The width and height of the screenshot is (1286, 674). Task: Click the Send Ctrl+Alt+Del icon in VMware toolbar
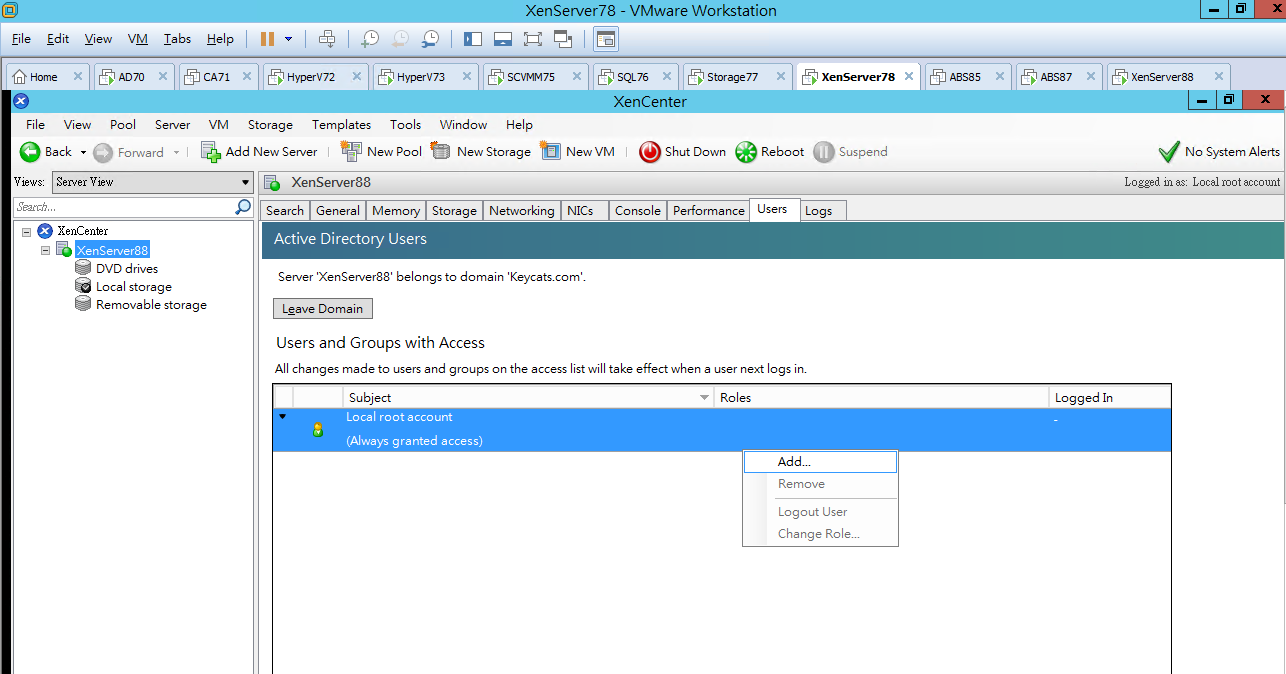(x=326, y=39)
